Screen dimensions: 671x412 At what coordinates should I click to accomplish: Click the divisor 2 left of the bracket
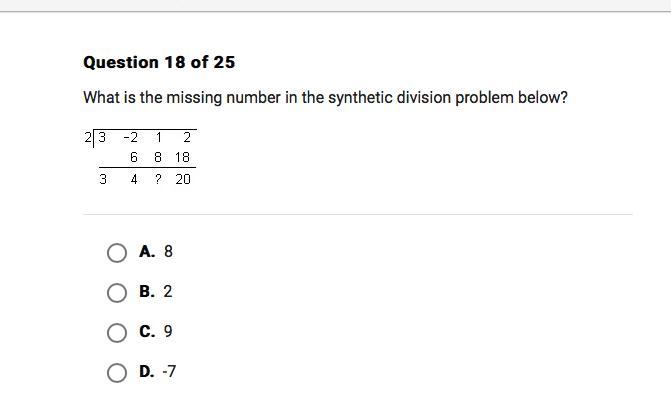pyautogui.click(x=88, y=137)
